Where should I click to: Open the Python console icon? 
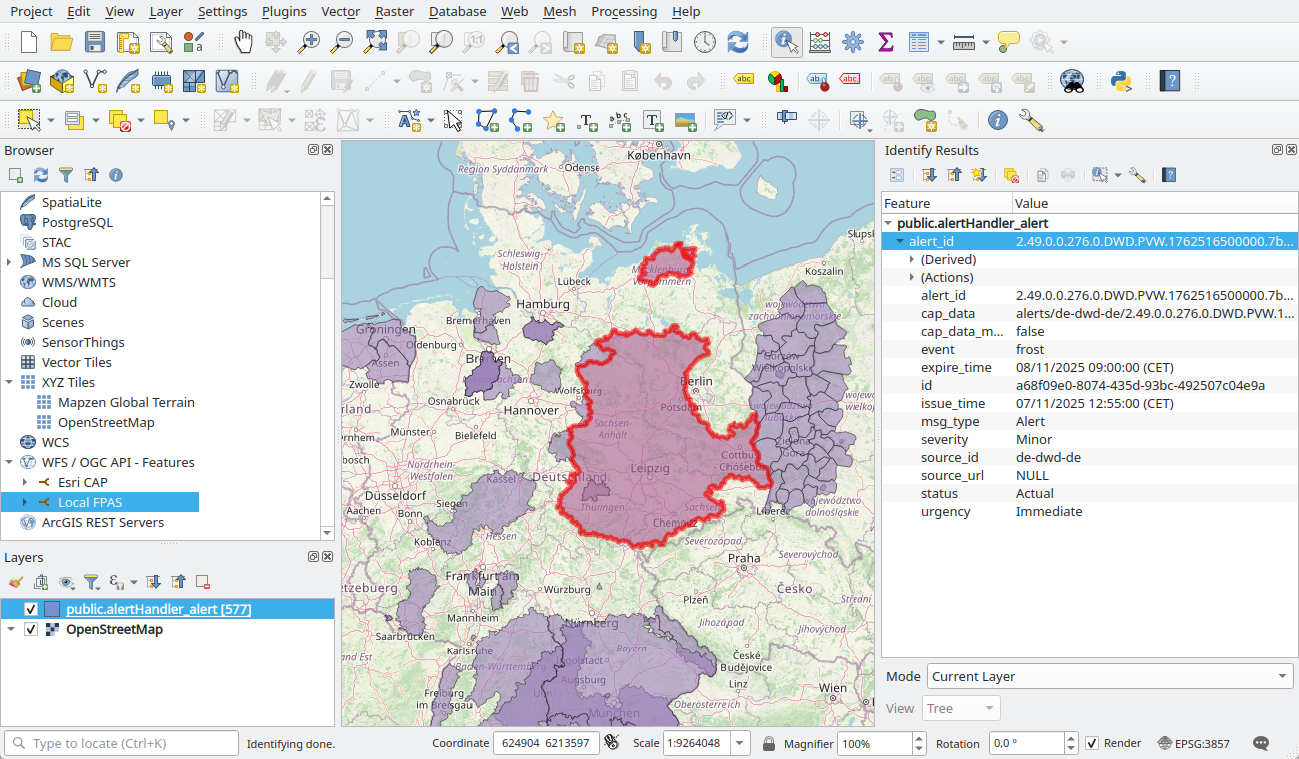point(1120,81)
